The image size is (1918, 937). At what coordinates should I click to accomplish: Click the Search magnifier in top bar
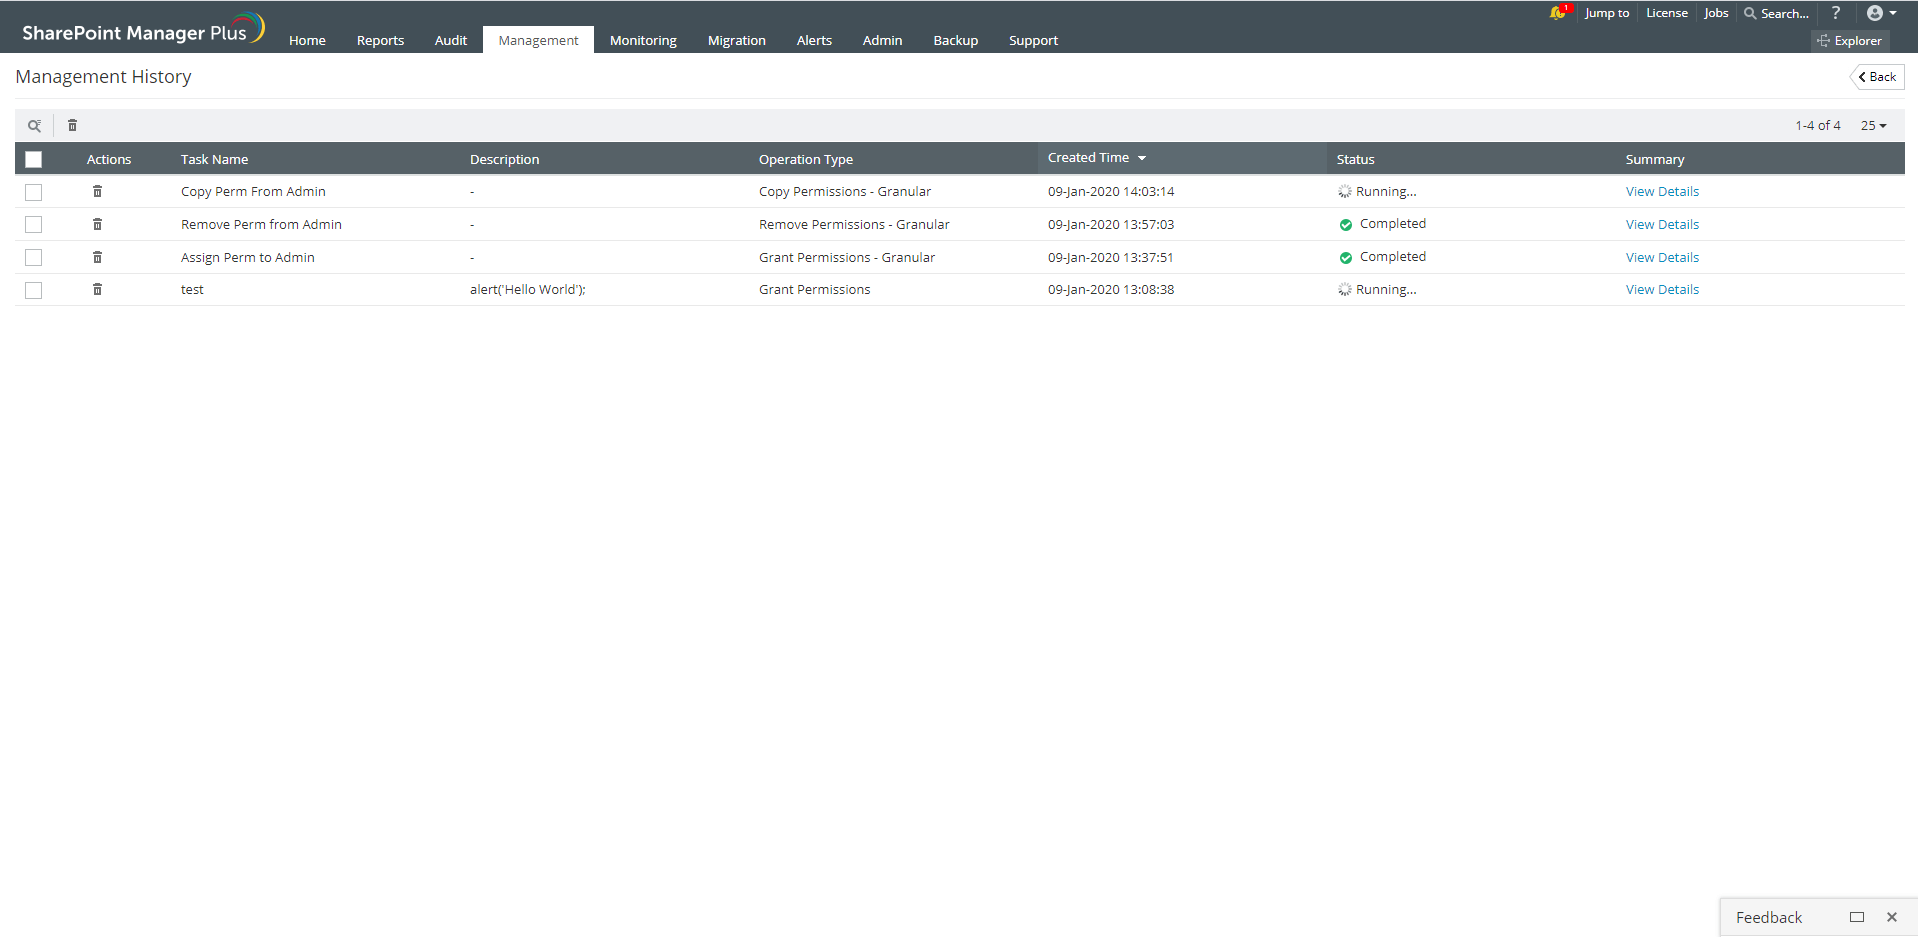tap(1750, 13)
